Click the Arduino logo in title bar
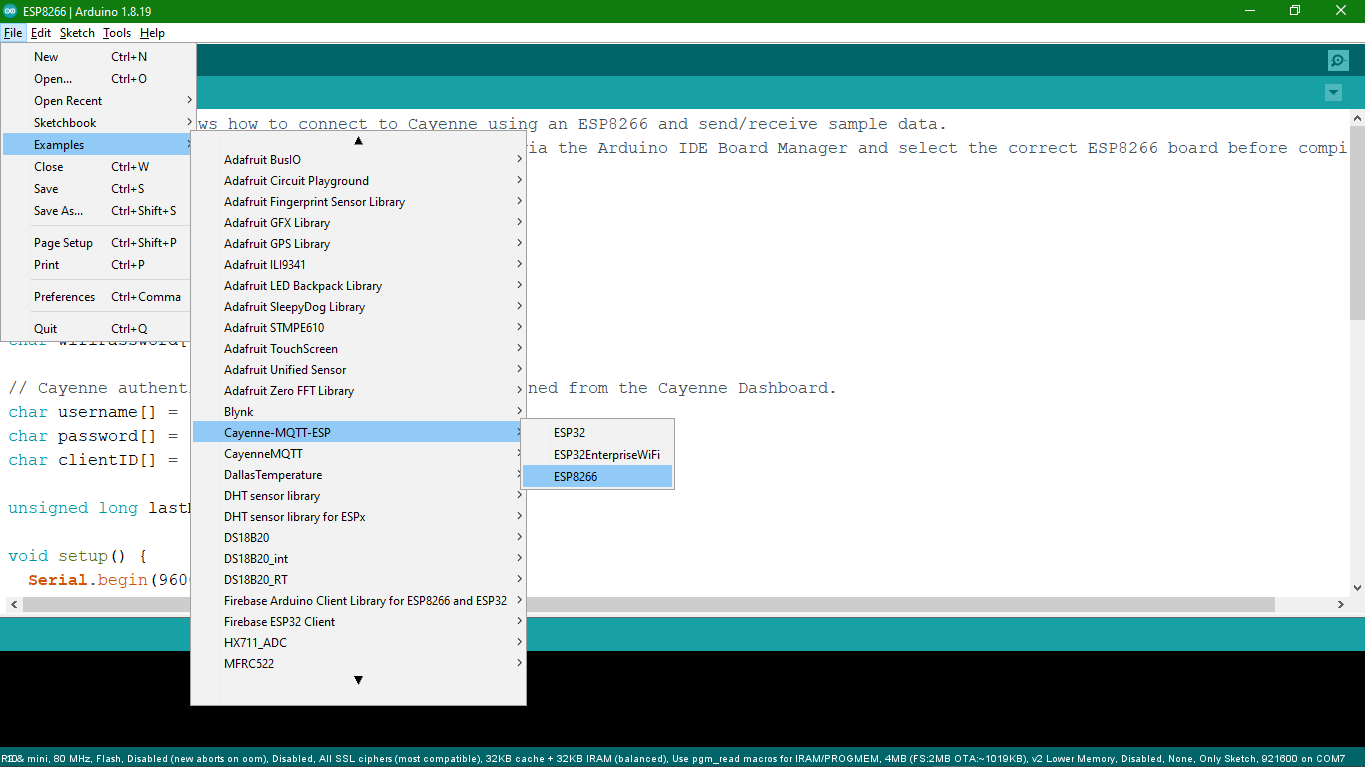Screen dimensions: 1365x767 point(10,11)
